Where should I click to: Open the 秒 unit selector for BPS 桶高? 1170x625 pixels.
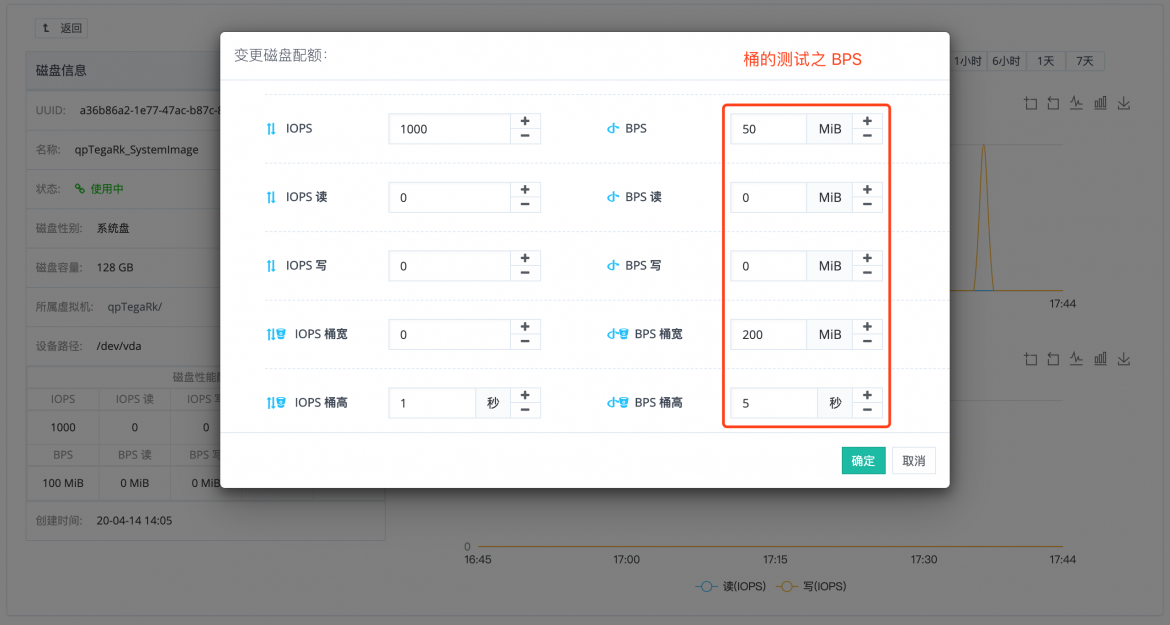point(835,404)
